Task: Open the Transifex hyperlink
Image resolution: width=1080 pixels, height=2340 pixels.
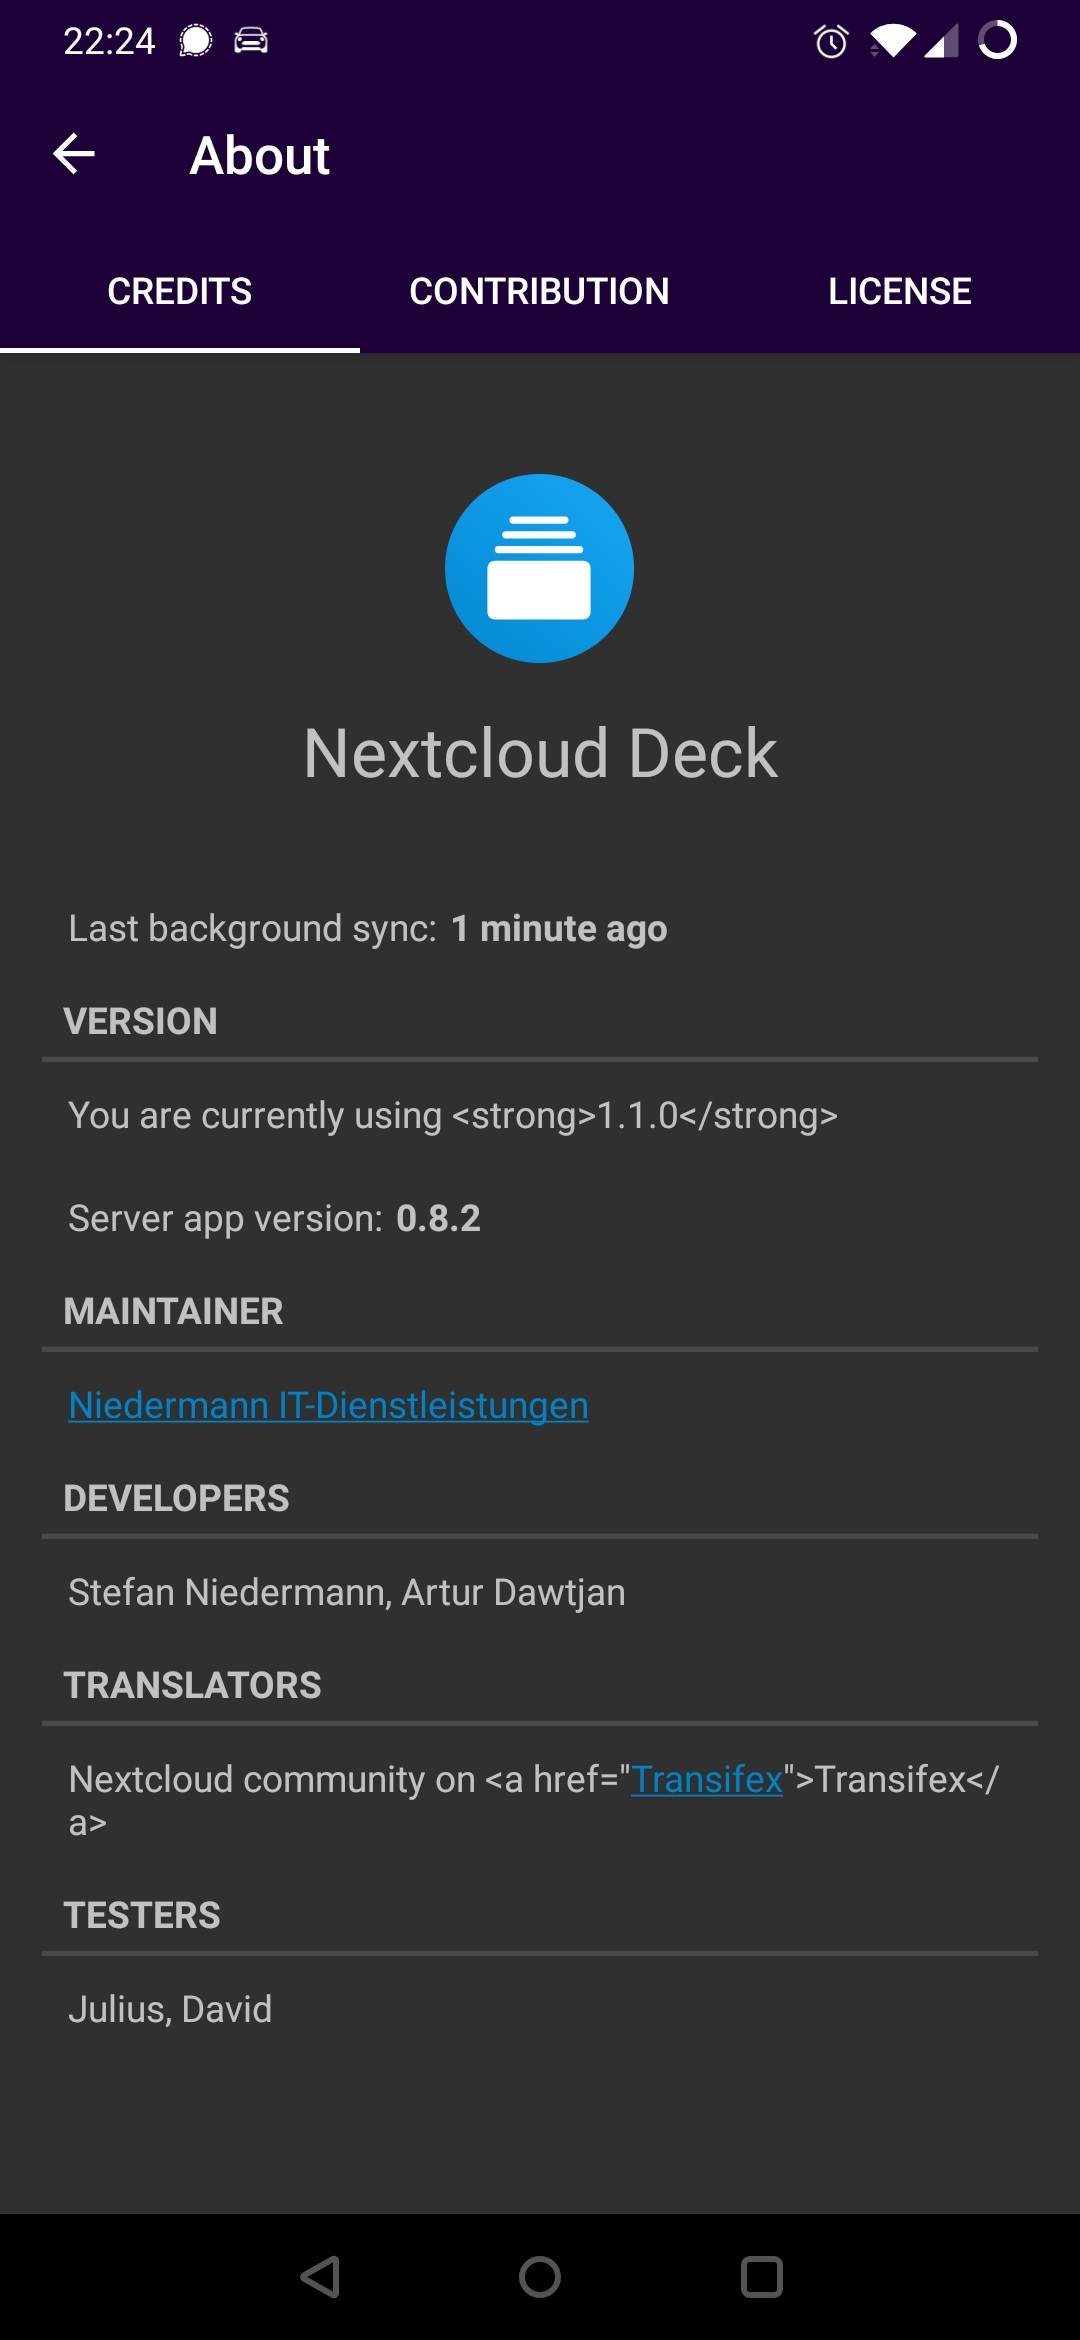Action: click(706, 1779)
